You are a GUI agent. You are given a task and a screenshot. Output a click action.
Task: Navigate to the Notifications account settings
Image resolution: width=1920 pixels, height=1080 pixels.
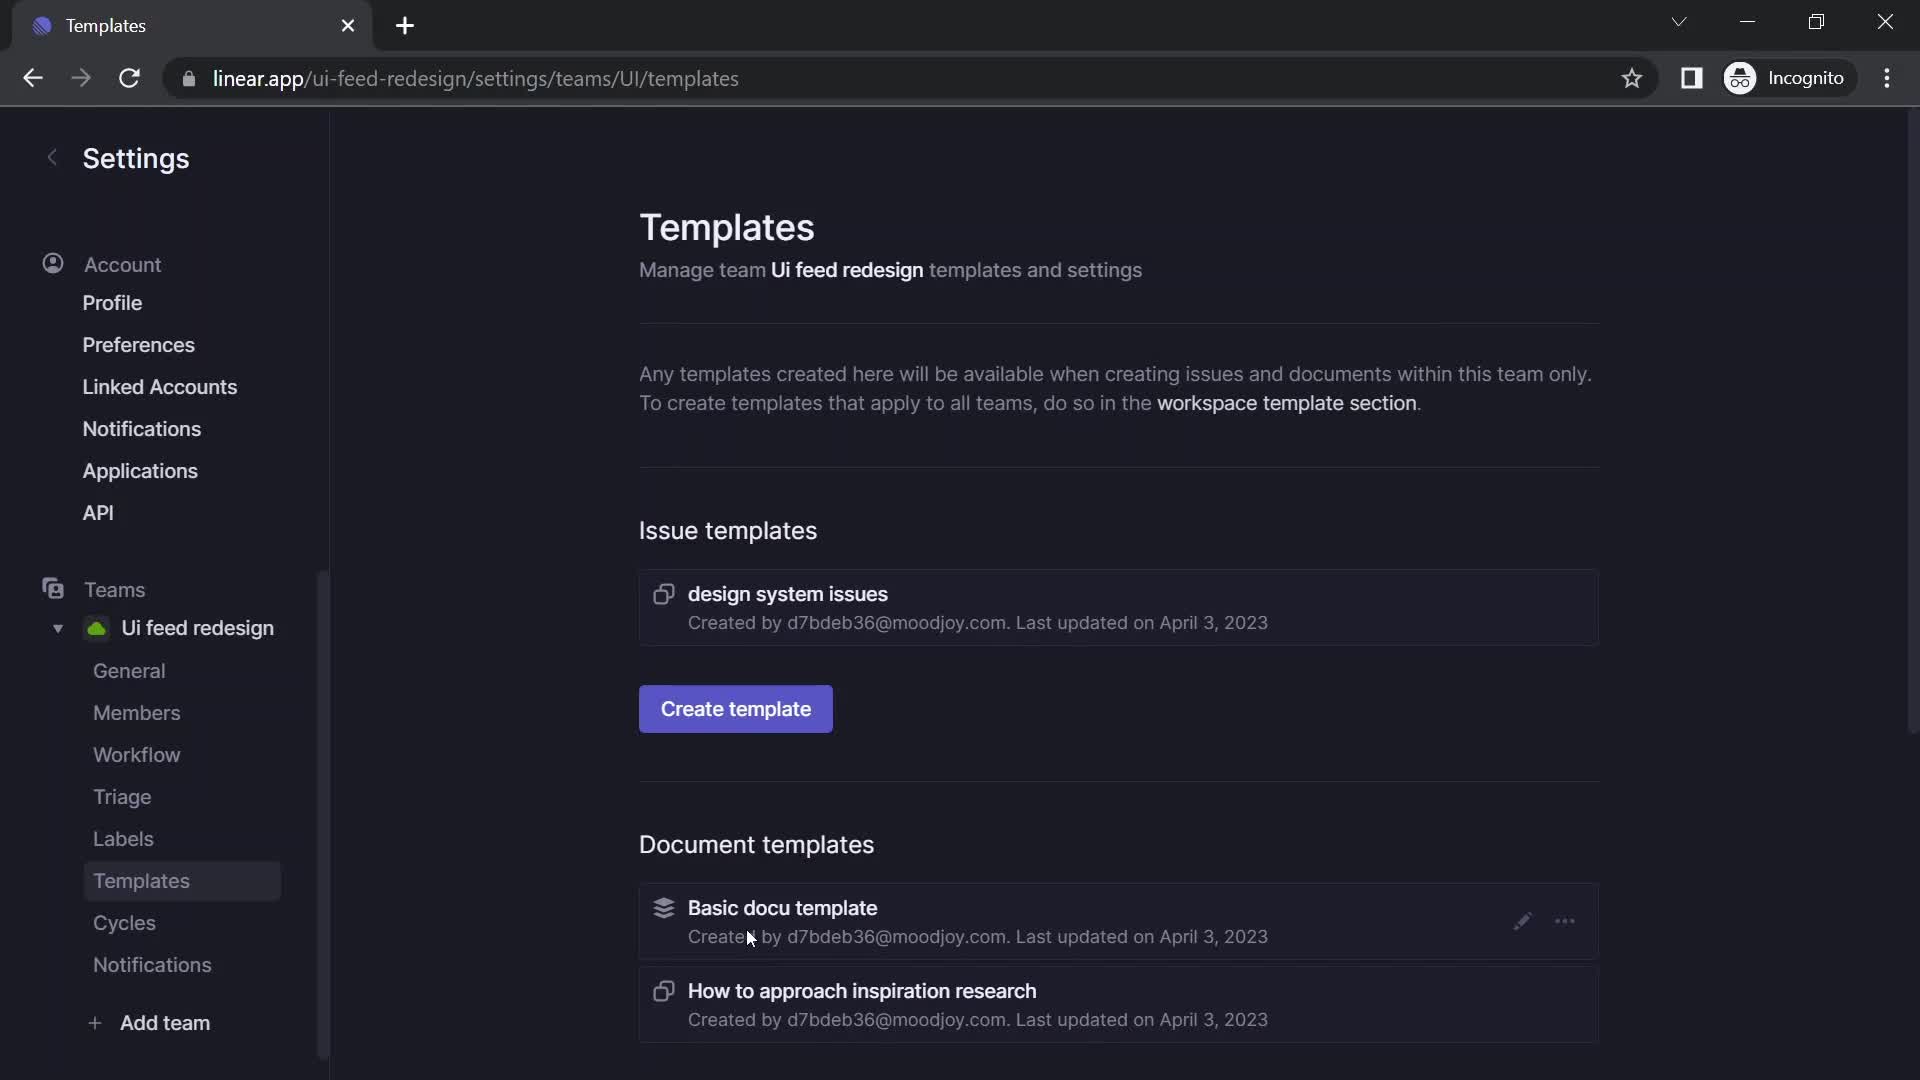tap(141, 430)
